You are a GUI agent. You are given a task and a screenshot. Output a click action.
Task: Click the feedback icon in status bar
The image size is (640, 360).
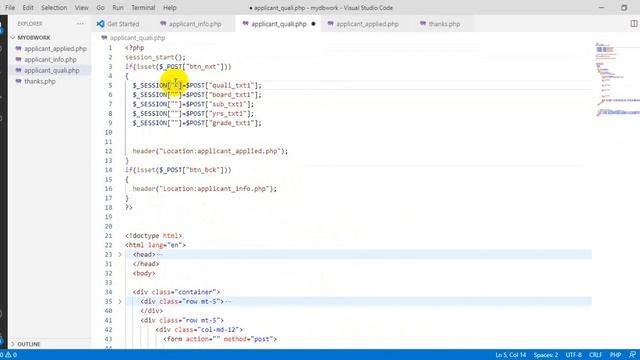tap(632, 355)
